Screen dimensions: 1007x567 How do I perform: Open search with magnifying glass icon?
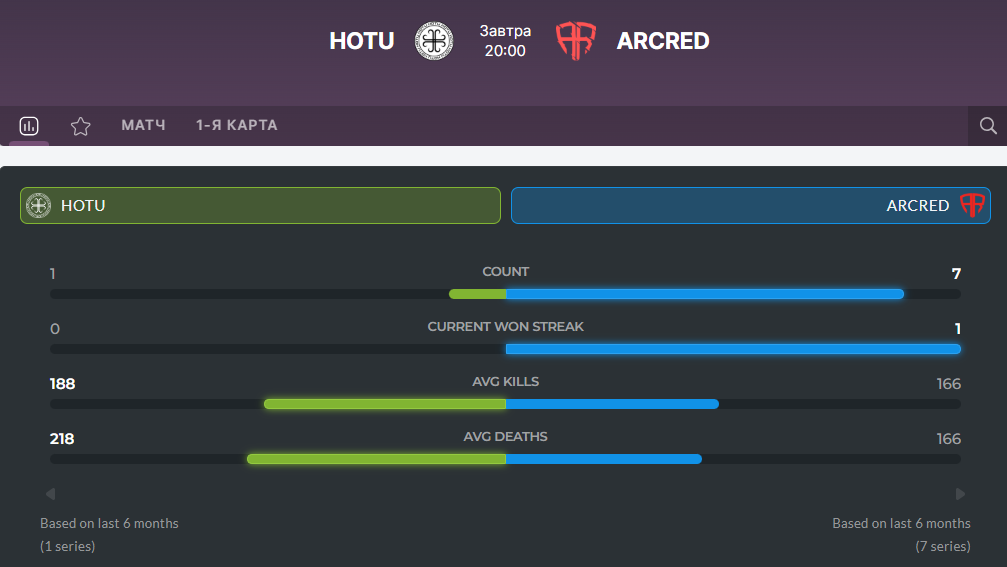point(988,126)
